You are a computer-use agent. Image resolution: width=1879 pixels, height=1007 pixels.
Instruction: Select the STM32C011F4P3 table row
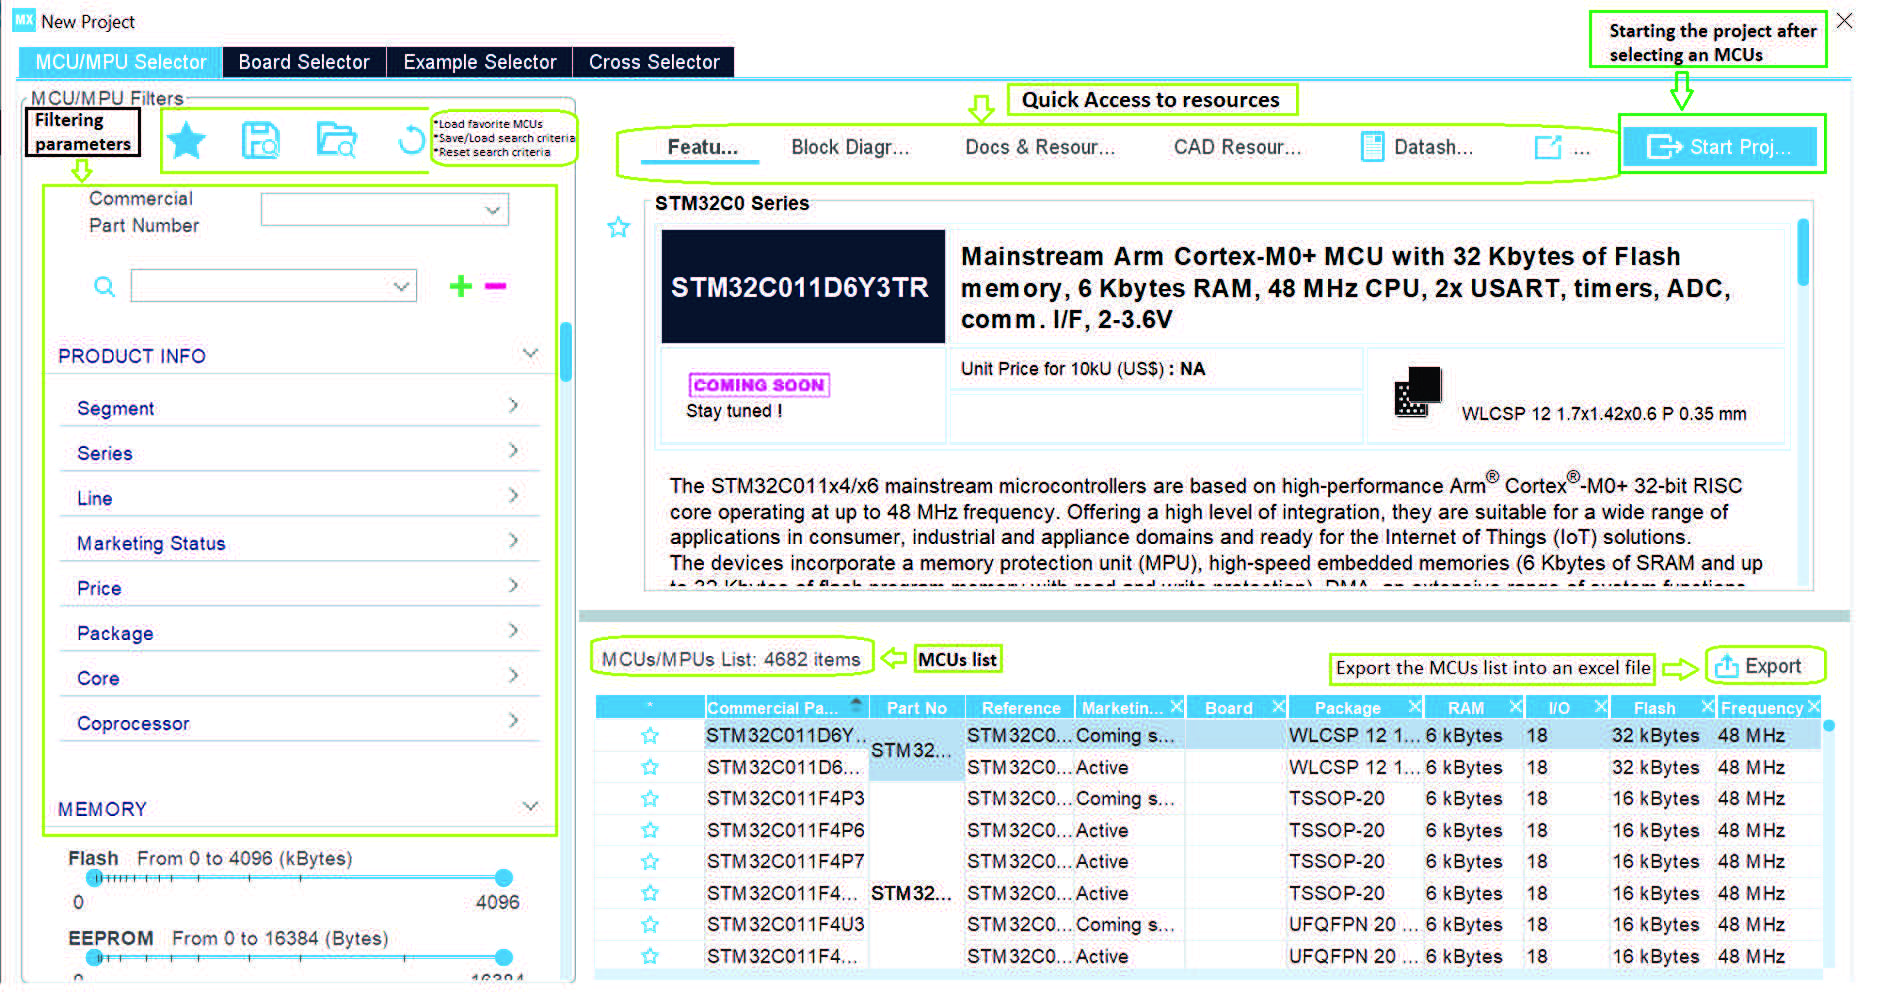(x=1209, y=799)
